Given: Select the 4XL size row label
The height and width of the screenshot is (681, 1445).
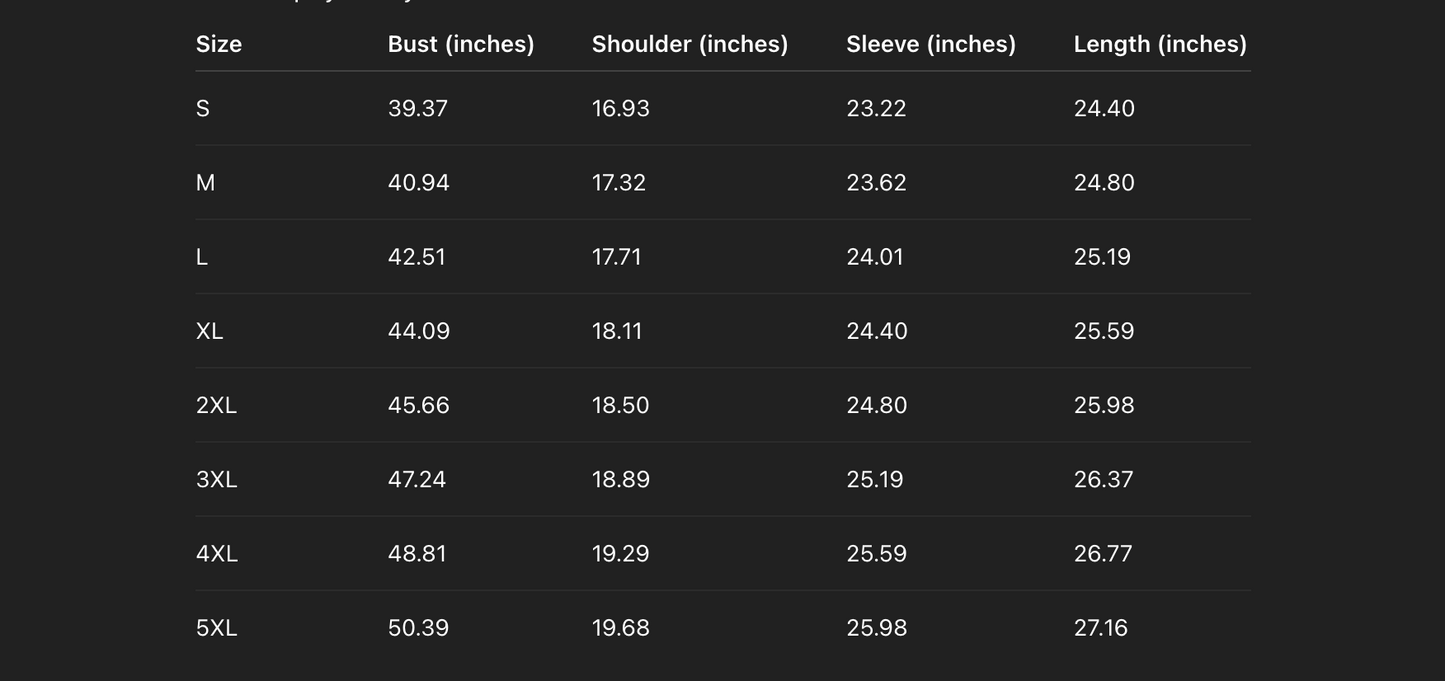Looking at the screenshot, I should (217, 554).
